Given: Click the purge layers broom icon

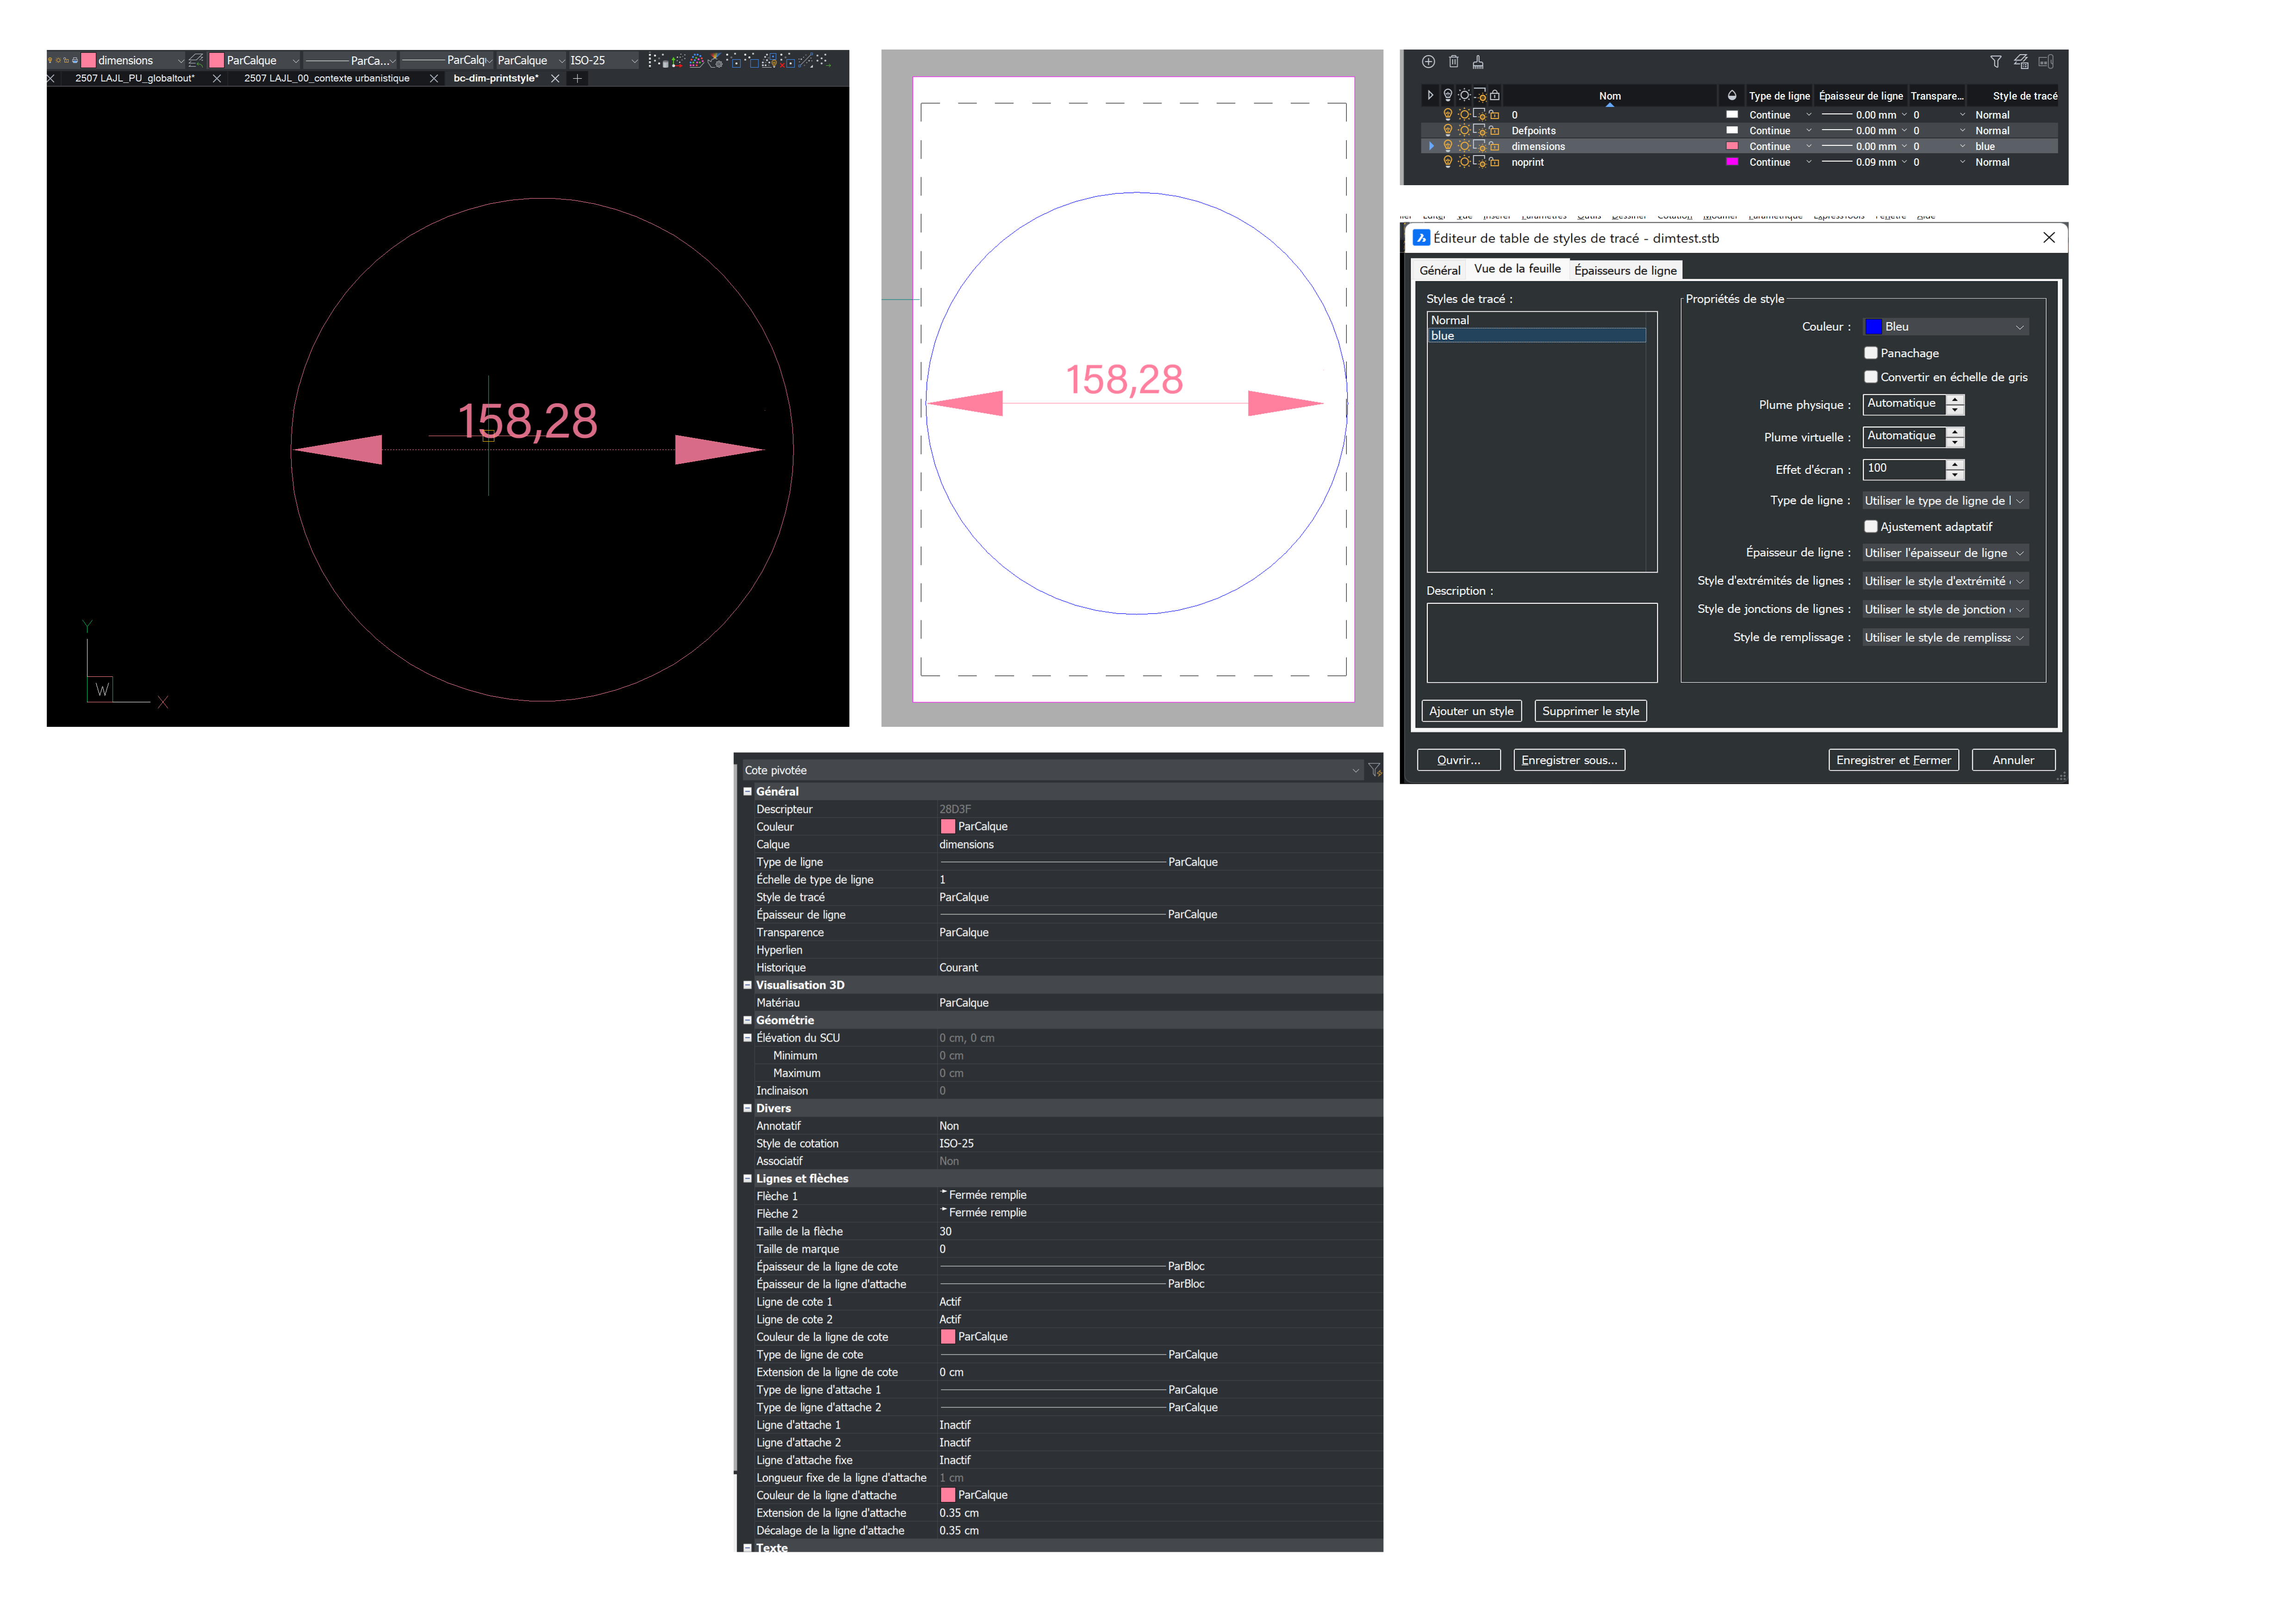Looking at the screenshot, I should [1478, 62].
